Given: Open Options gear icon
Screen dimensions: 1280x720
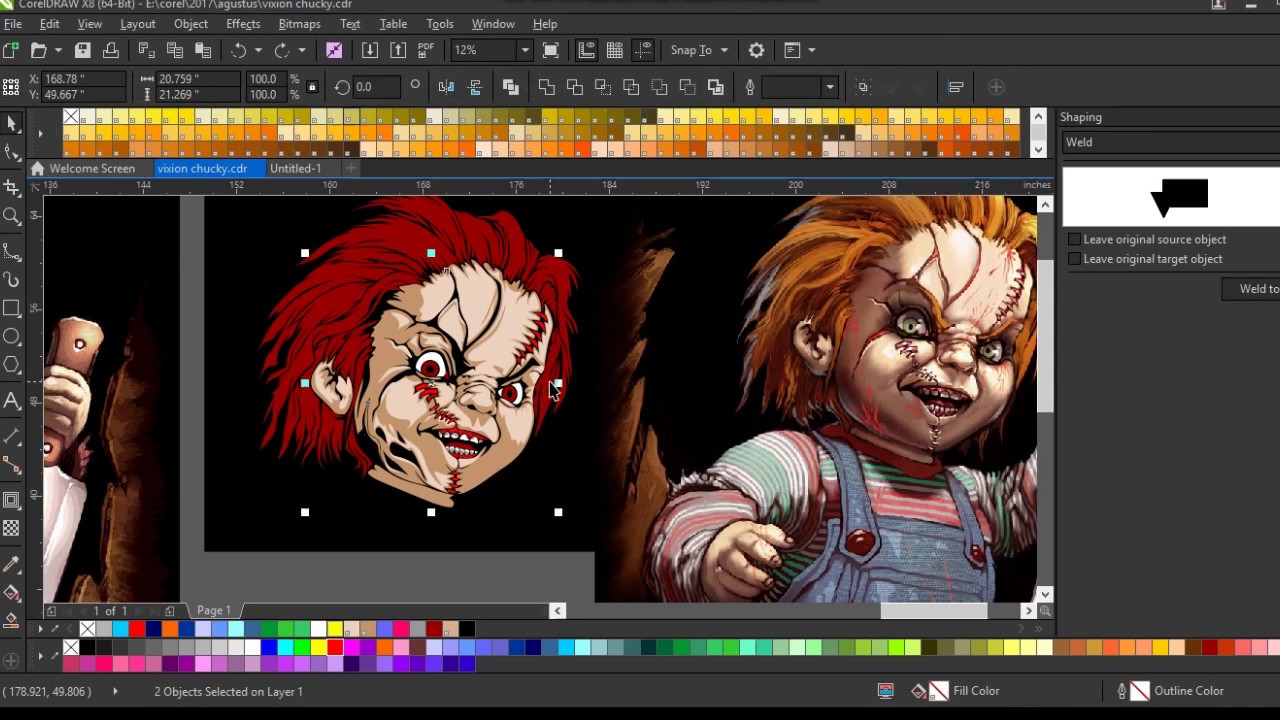Looking at the screenshot, I should click(x=757, y=50).
